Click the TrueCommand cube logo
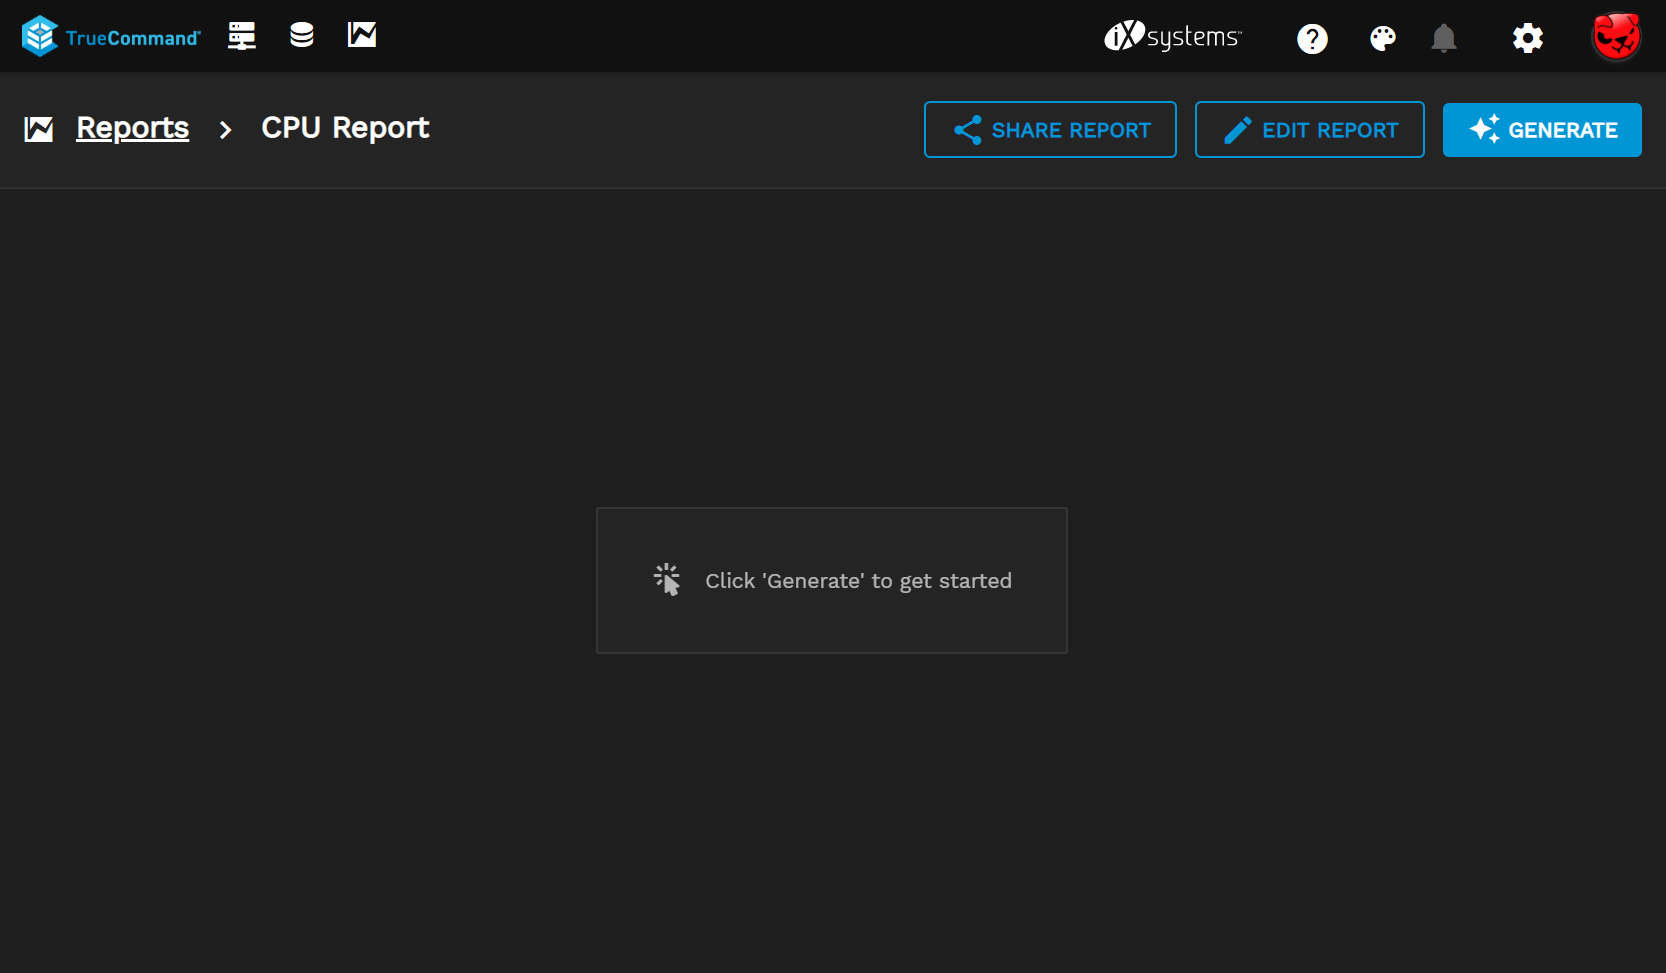The height and width of the screenshot is (973, 1666). pos(40,35)
